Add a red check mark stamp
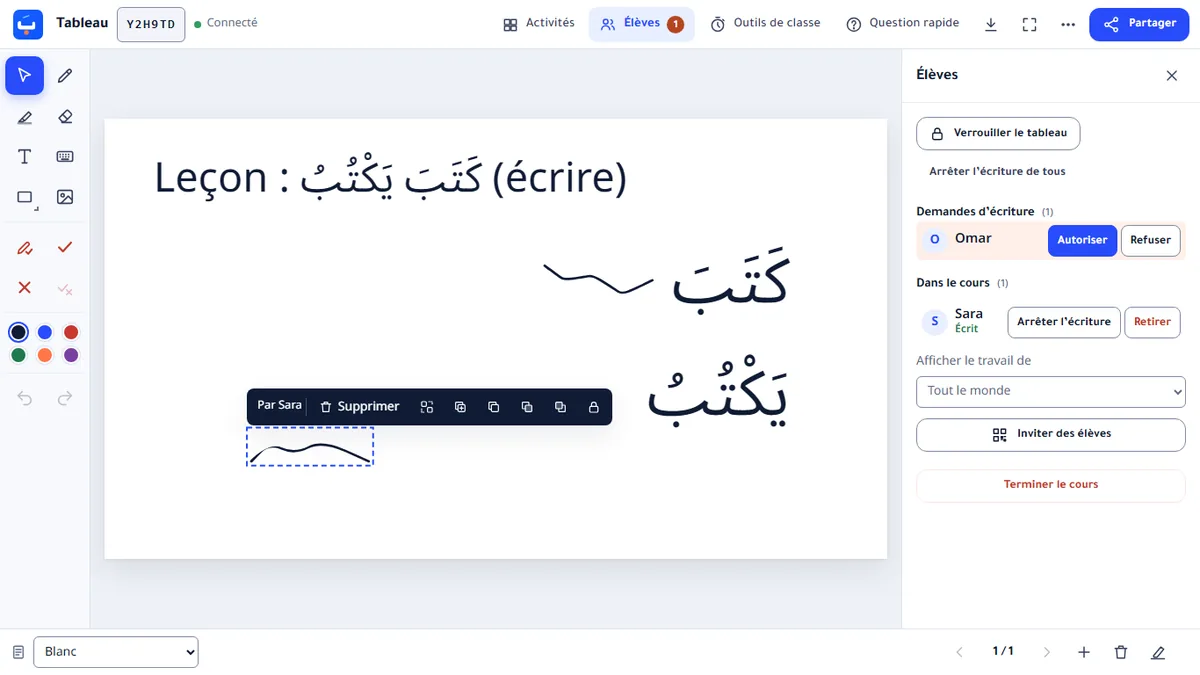 coord(65,247)
